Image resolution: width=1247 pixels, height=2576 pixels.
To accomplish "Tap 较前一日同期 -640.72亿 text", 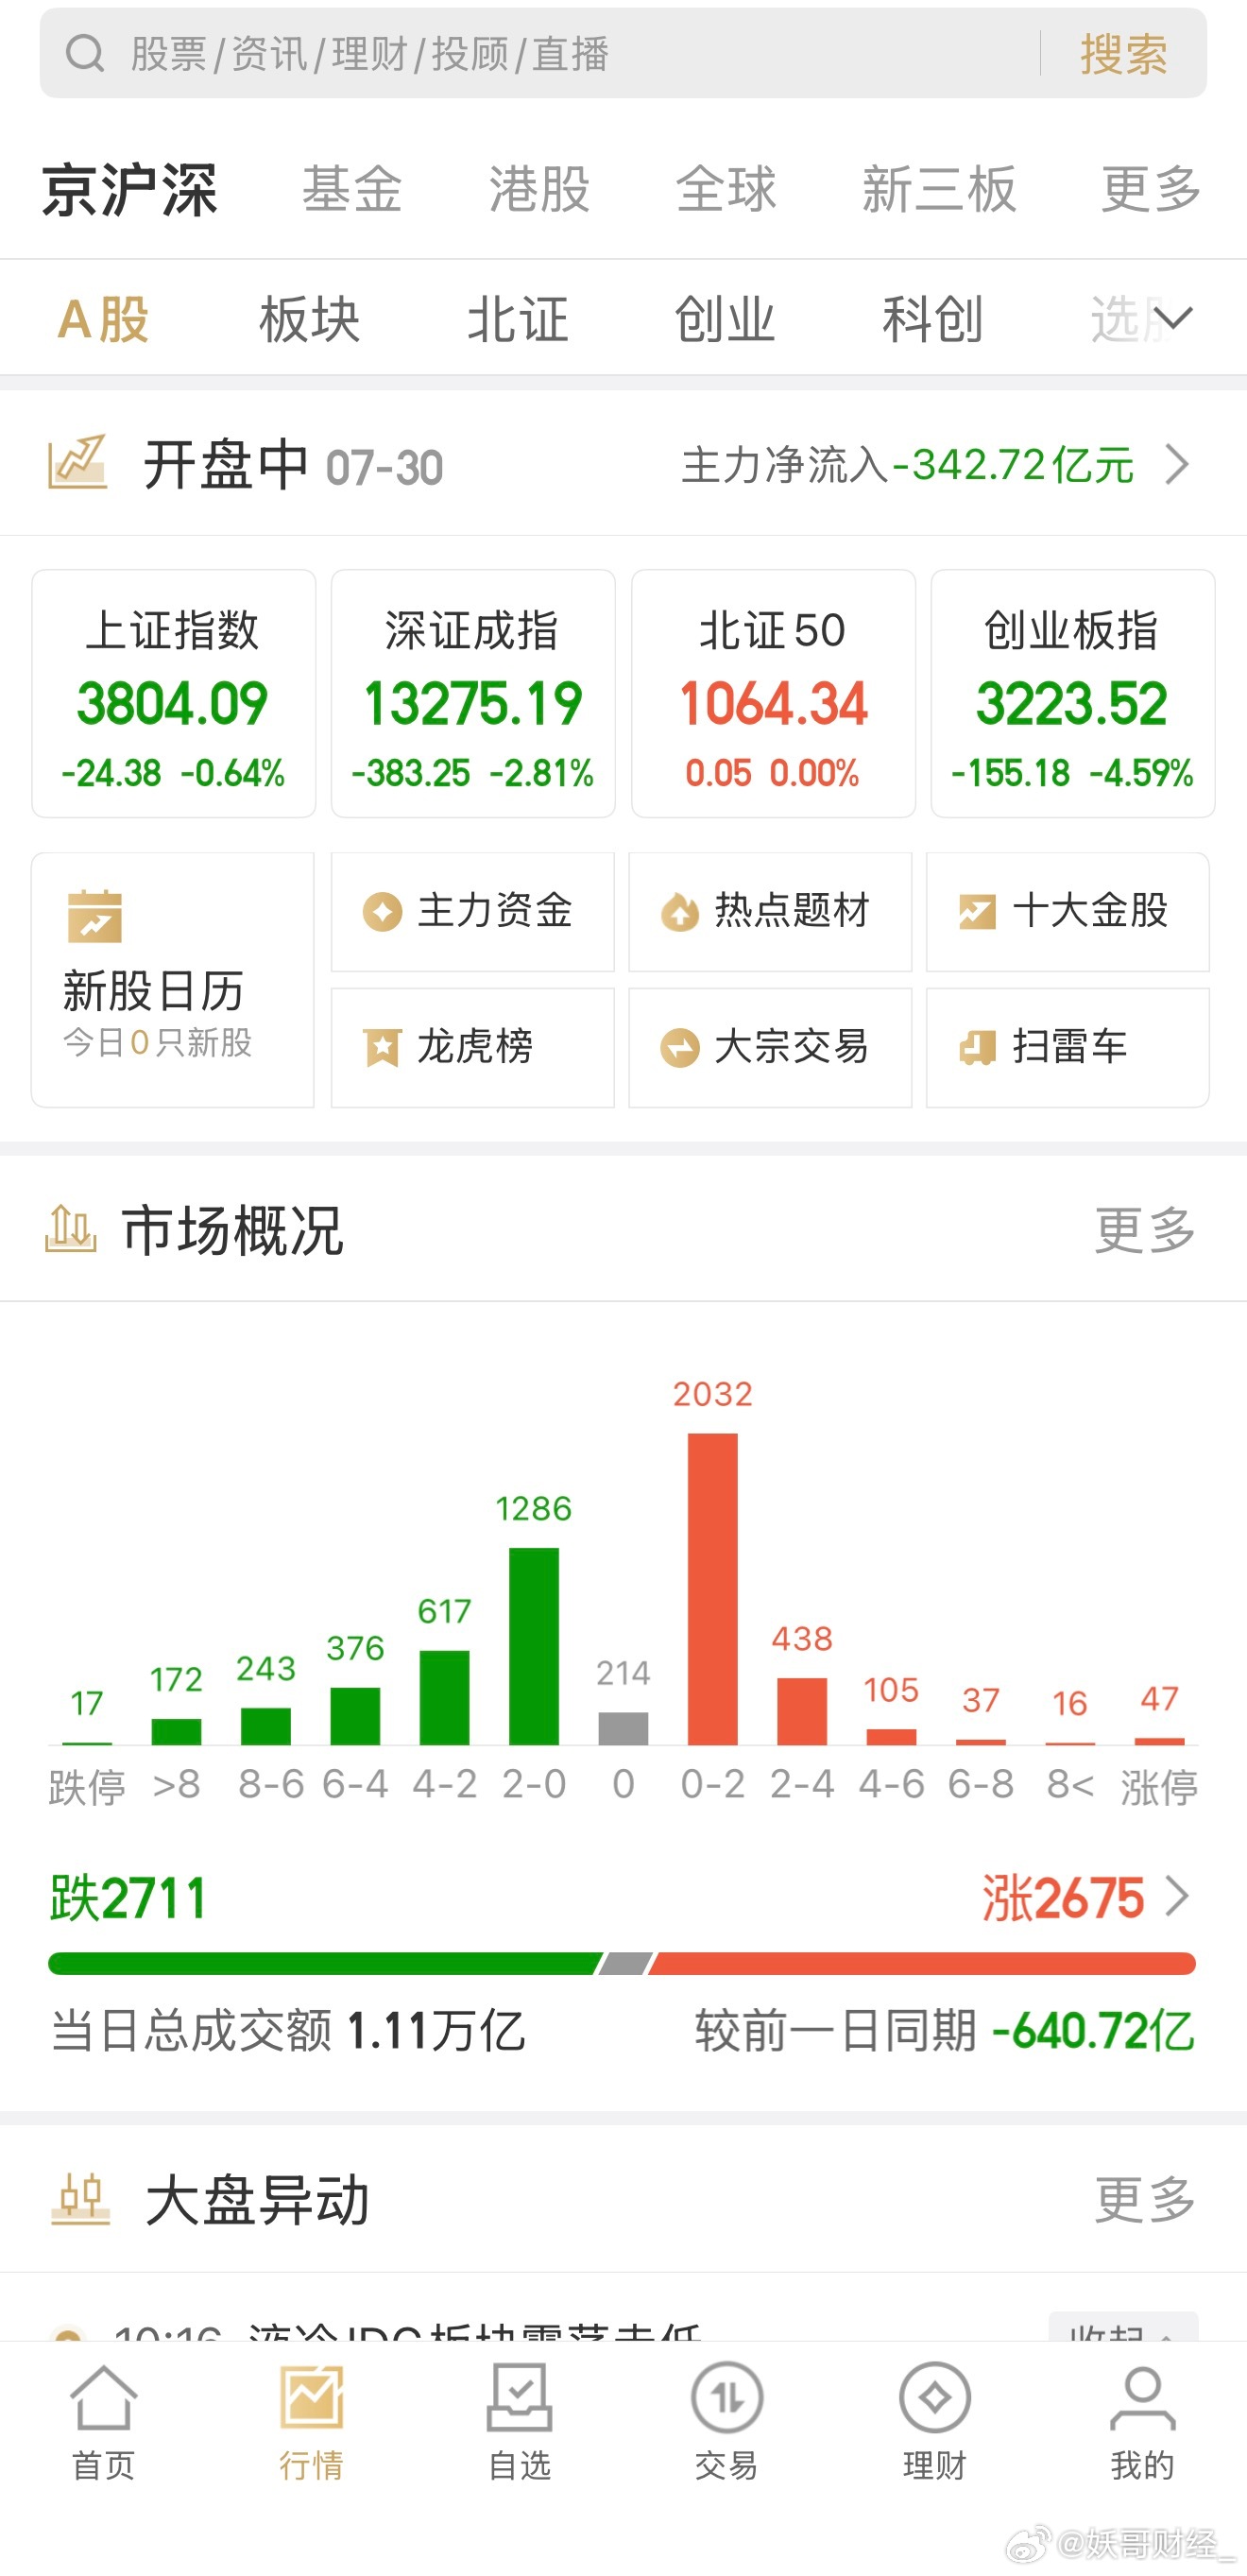I will pyautogui.click(x=945, y=2031).
